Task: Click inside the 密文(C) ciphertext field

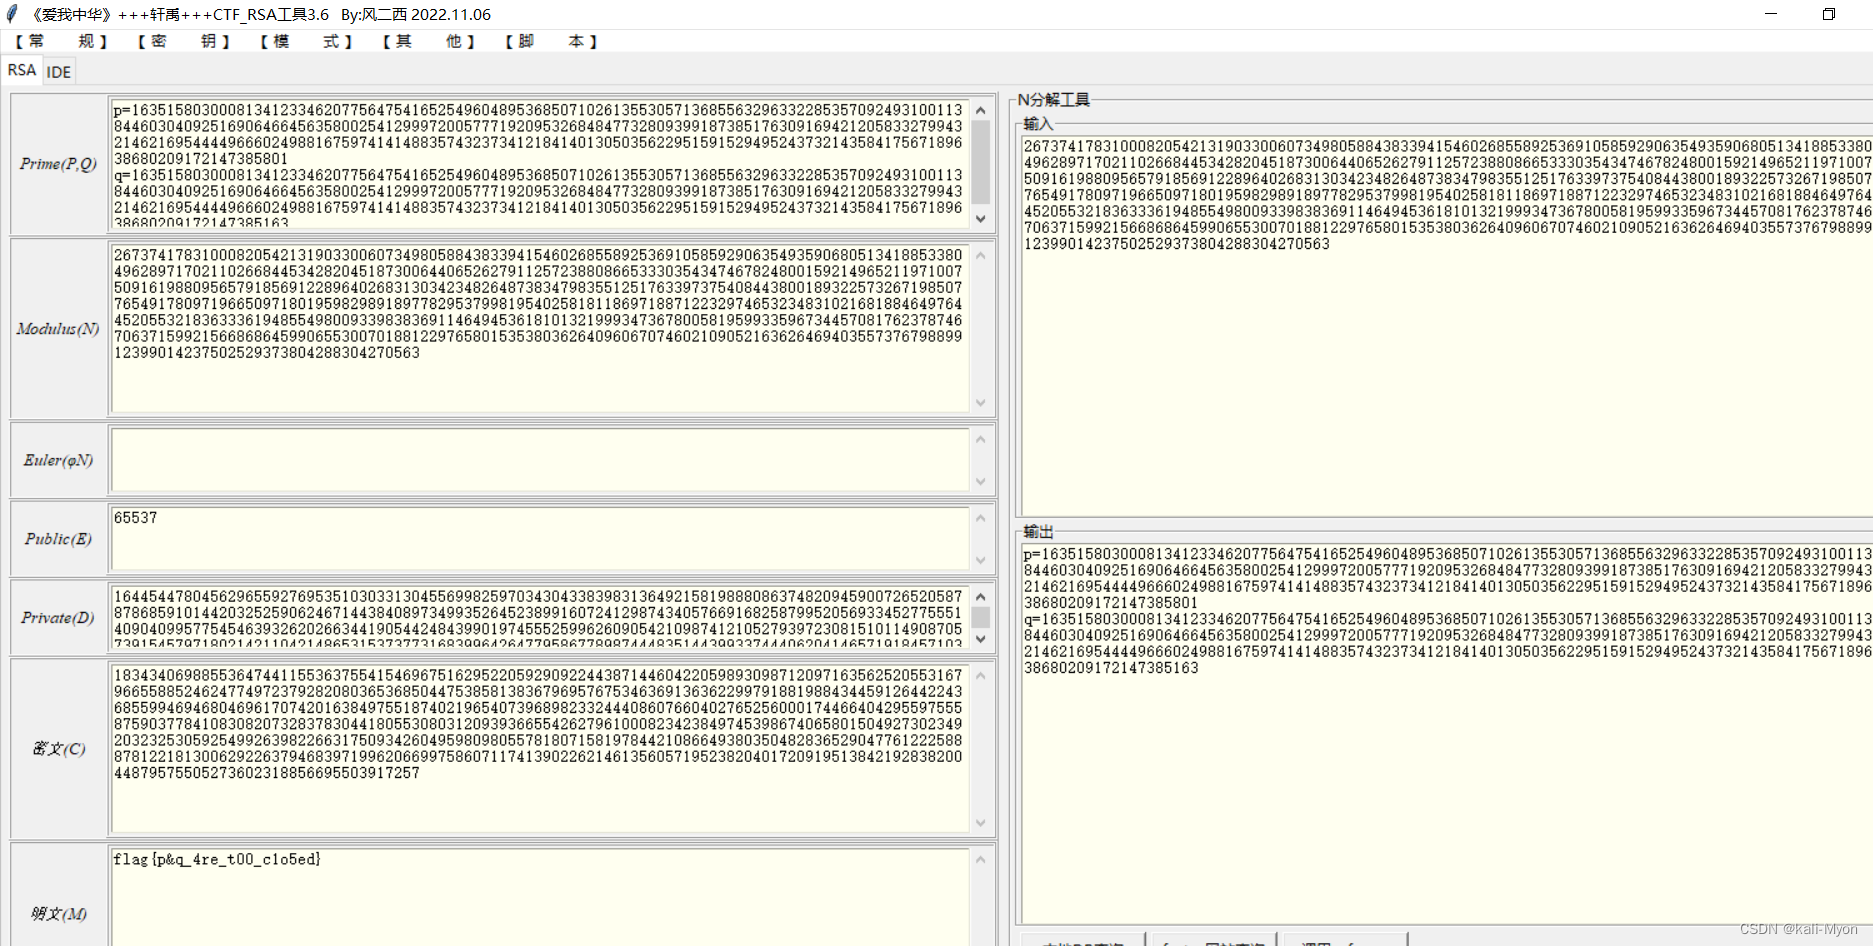Action: point(540,748)
